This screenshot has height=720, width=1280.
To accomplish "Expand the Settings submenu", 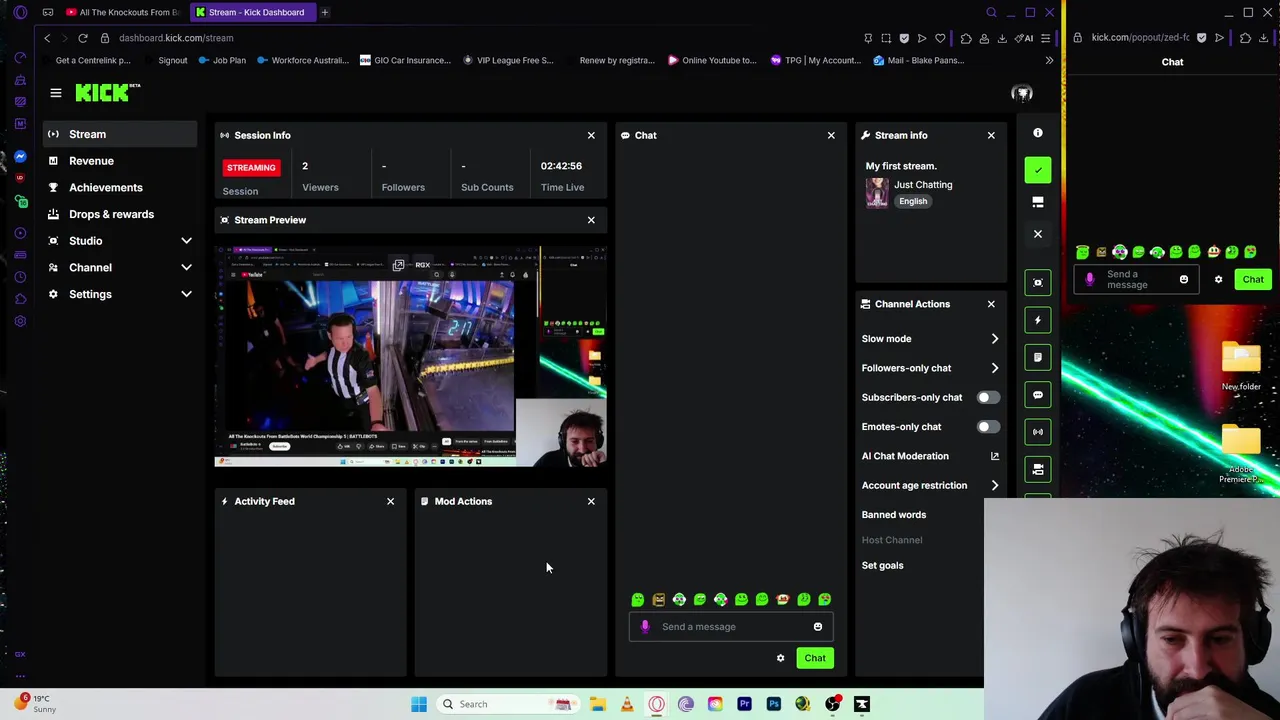I will [x=120, y=294].
